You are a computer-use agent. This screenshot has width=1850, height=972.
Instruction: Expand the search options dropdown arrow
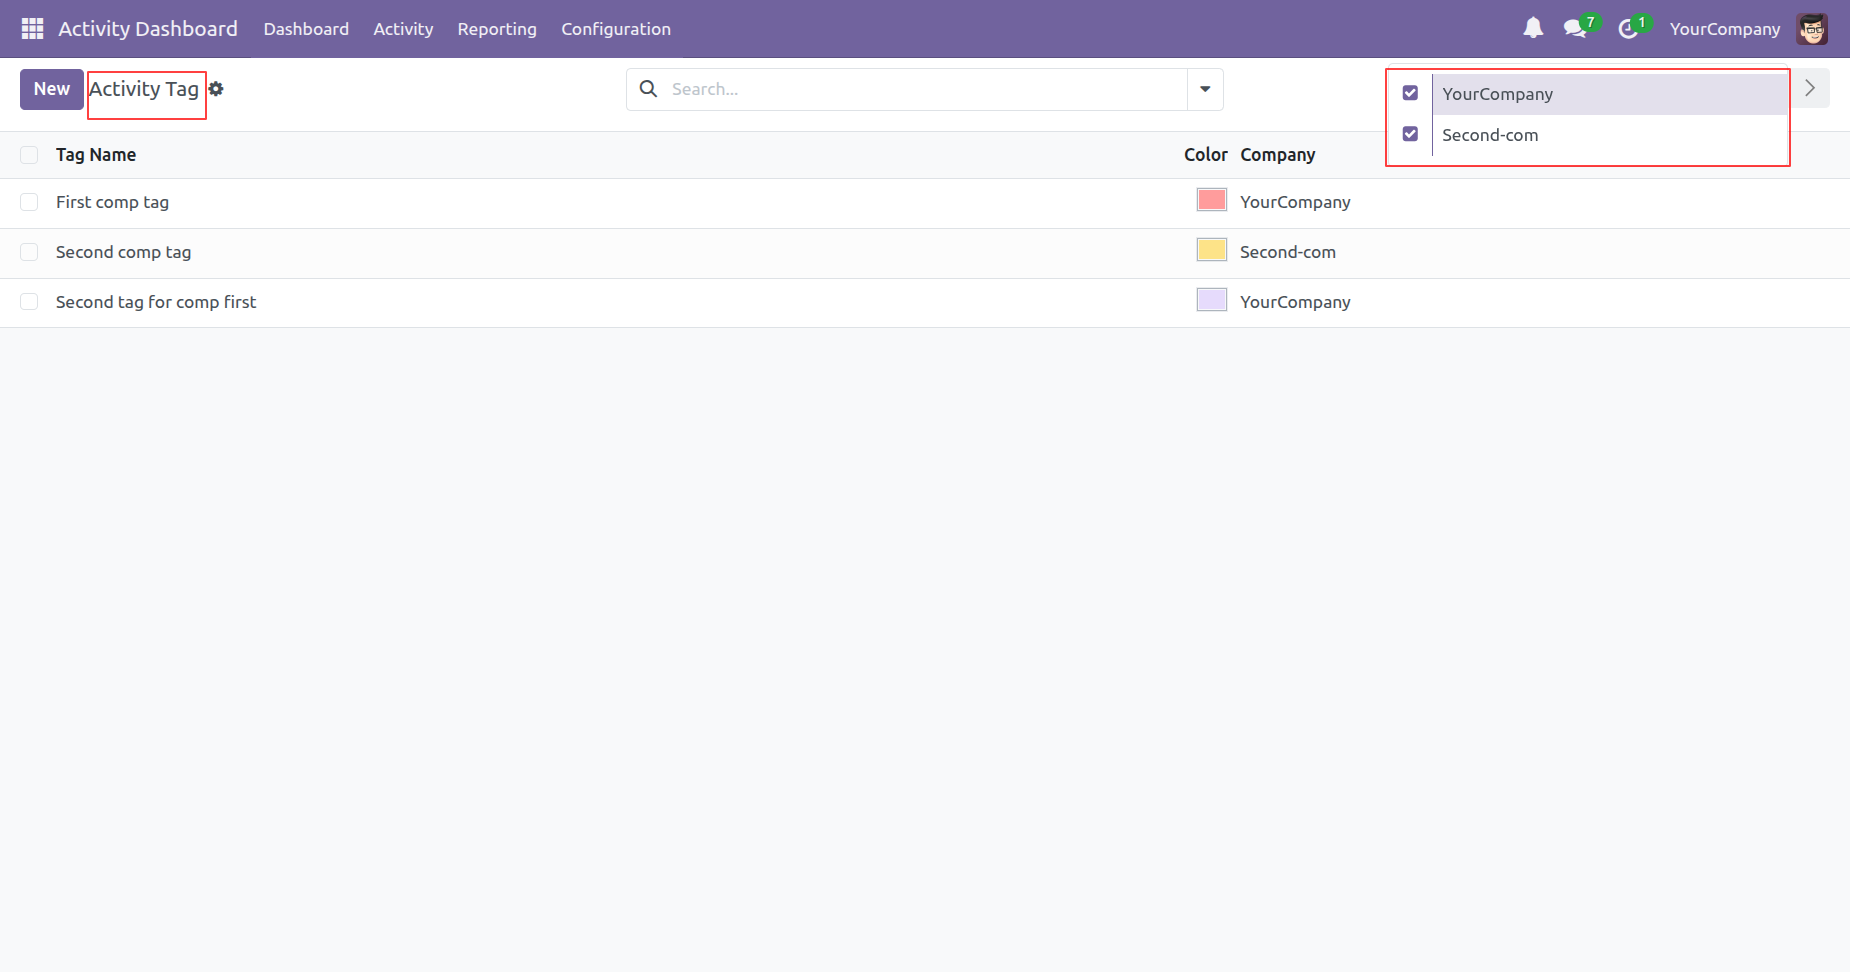point(1205,89)
